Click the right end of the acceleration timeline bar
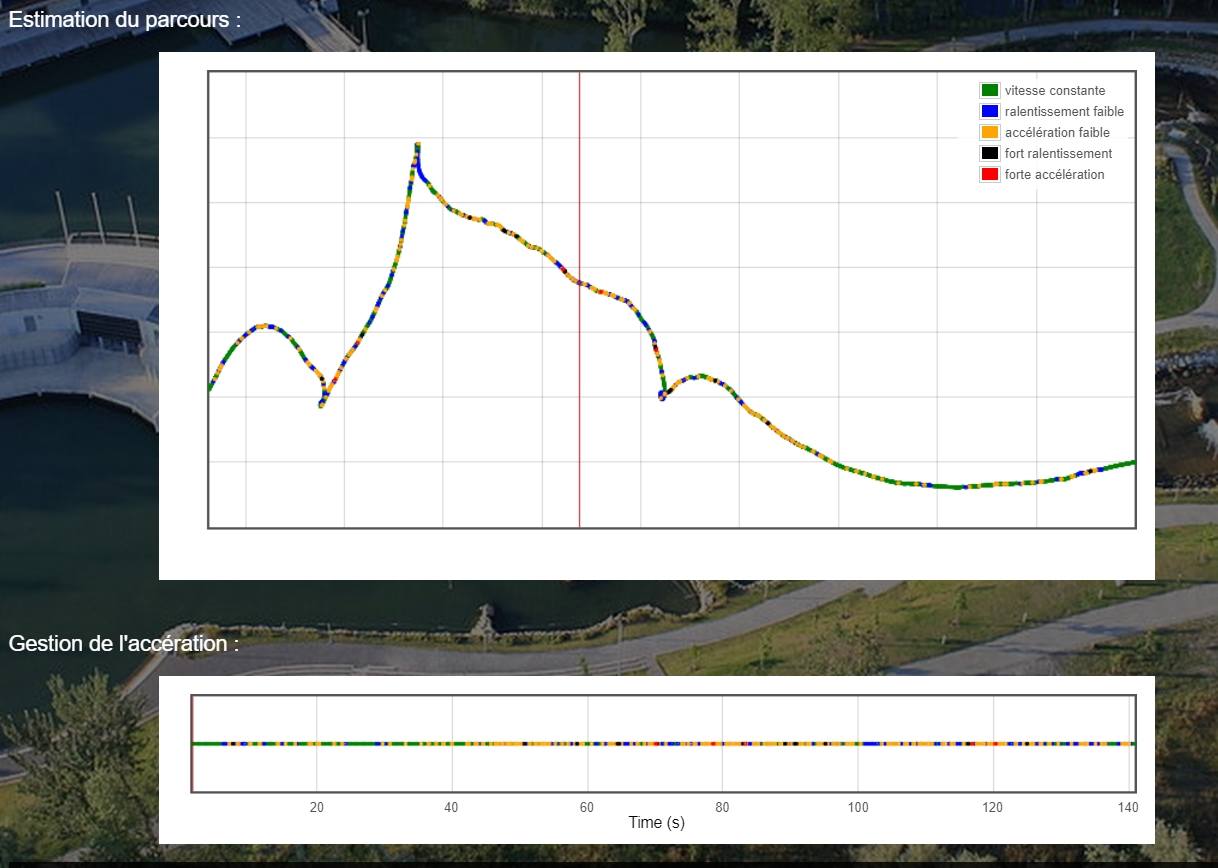This screenshot has height=868, width=1218. pyautogui.click(x=1132, y=743)
